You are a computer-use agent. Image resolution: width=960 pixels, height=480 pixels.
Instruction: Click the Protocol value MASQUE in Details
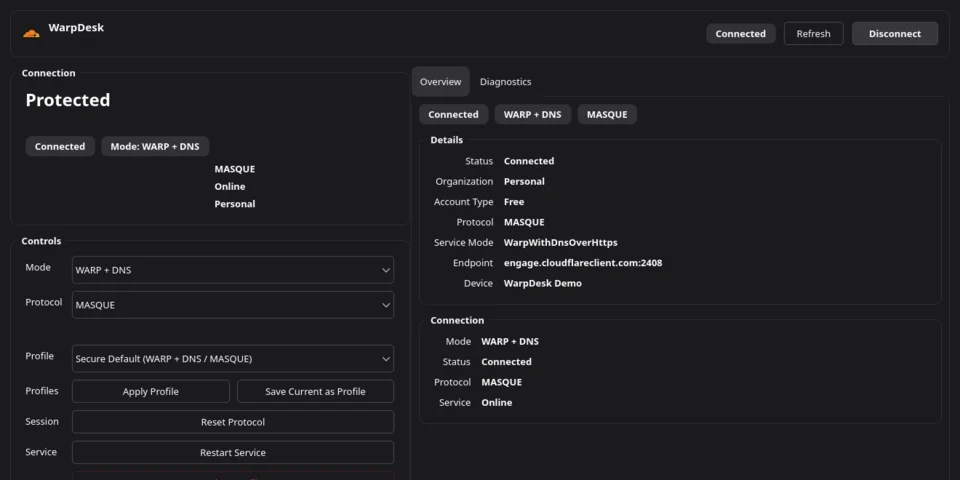pos(524,222)
